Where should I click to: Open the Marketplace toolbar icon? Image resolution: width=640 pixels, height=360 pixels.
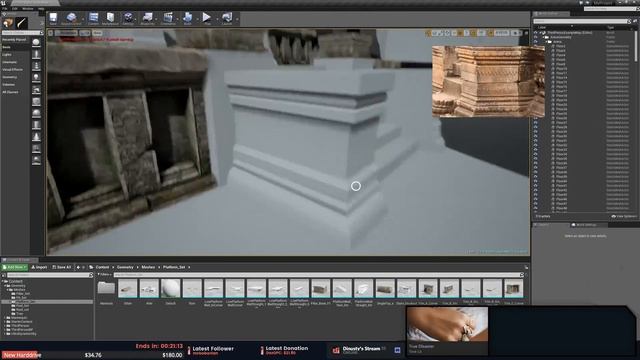pyautogui.click(x=110, y=18)
